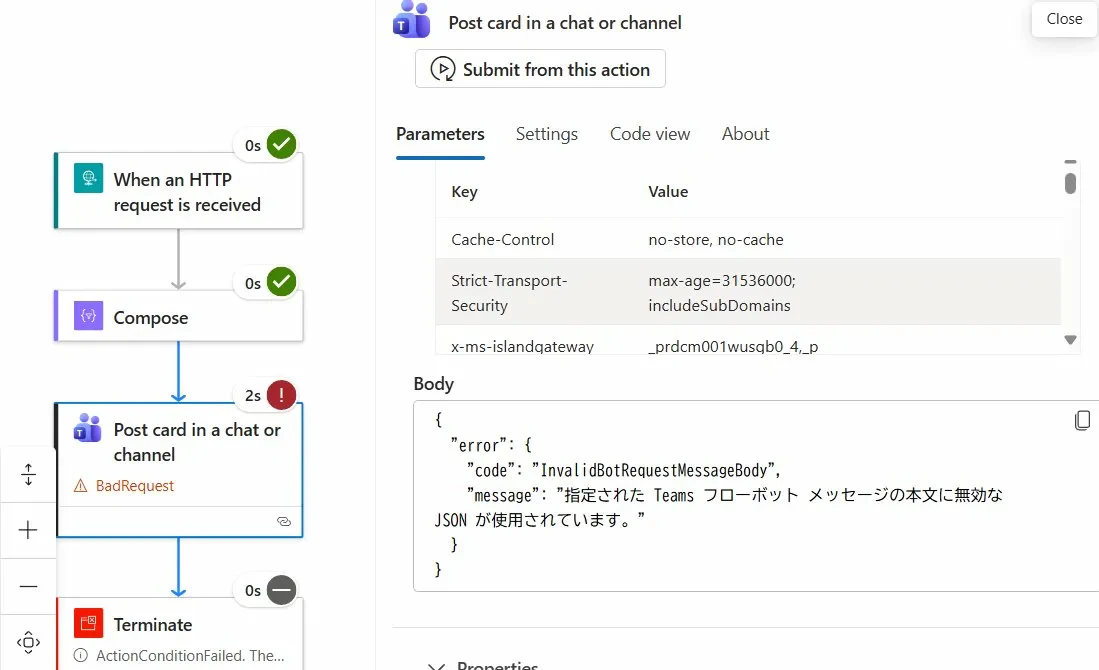Click green success checkmark on HTTP trigger

[x=281, y=144]
